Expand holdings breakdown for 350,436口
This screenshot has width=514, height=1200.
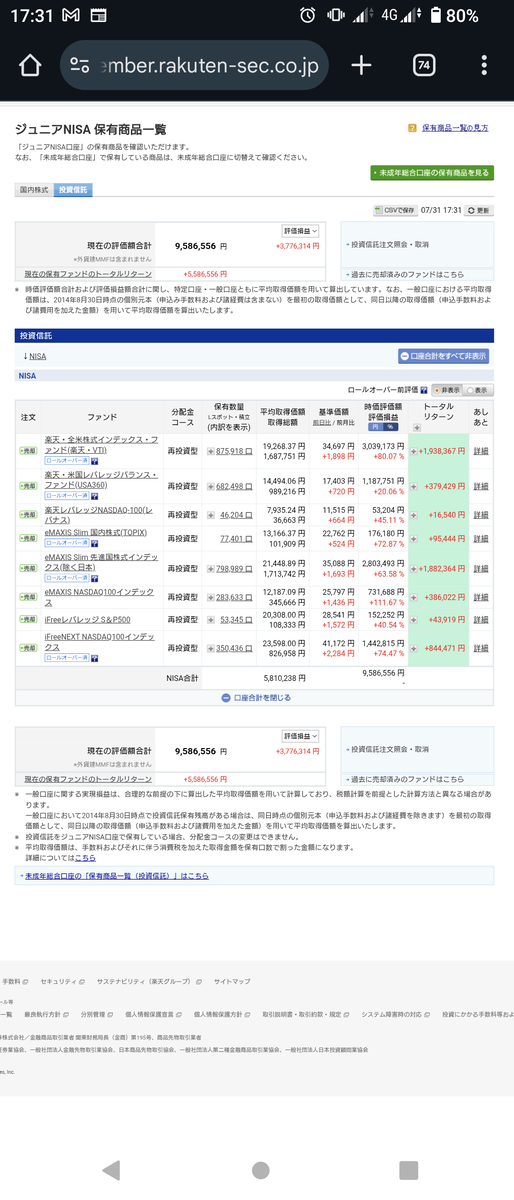211,648
